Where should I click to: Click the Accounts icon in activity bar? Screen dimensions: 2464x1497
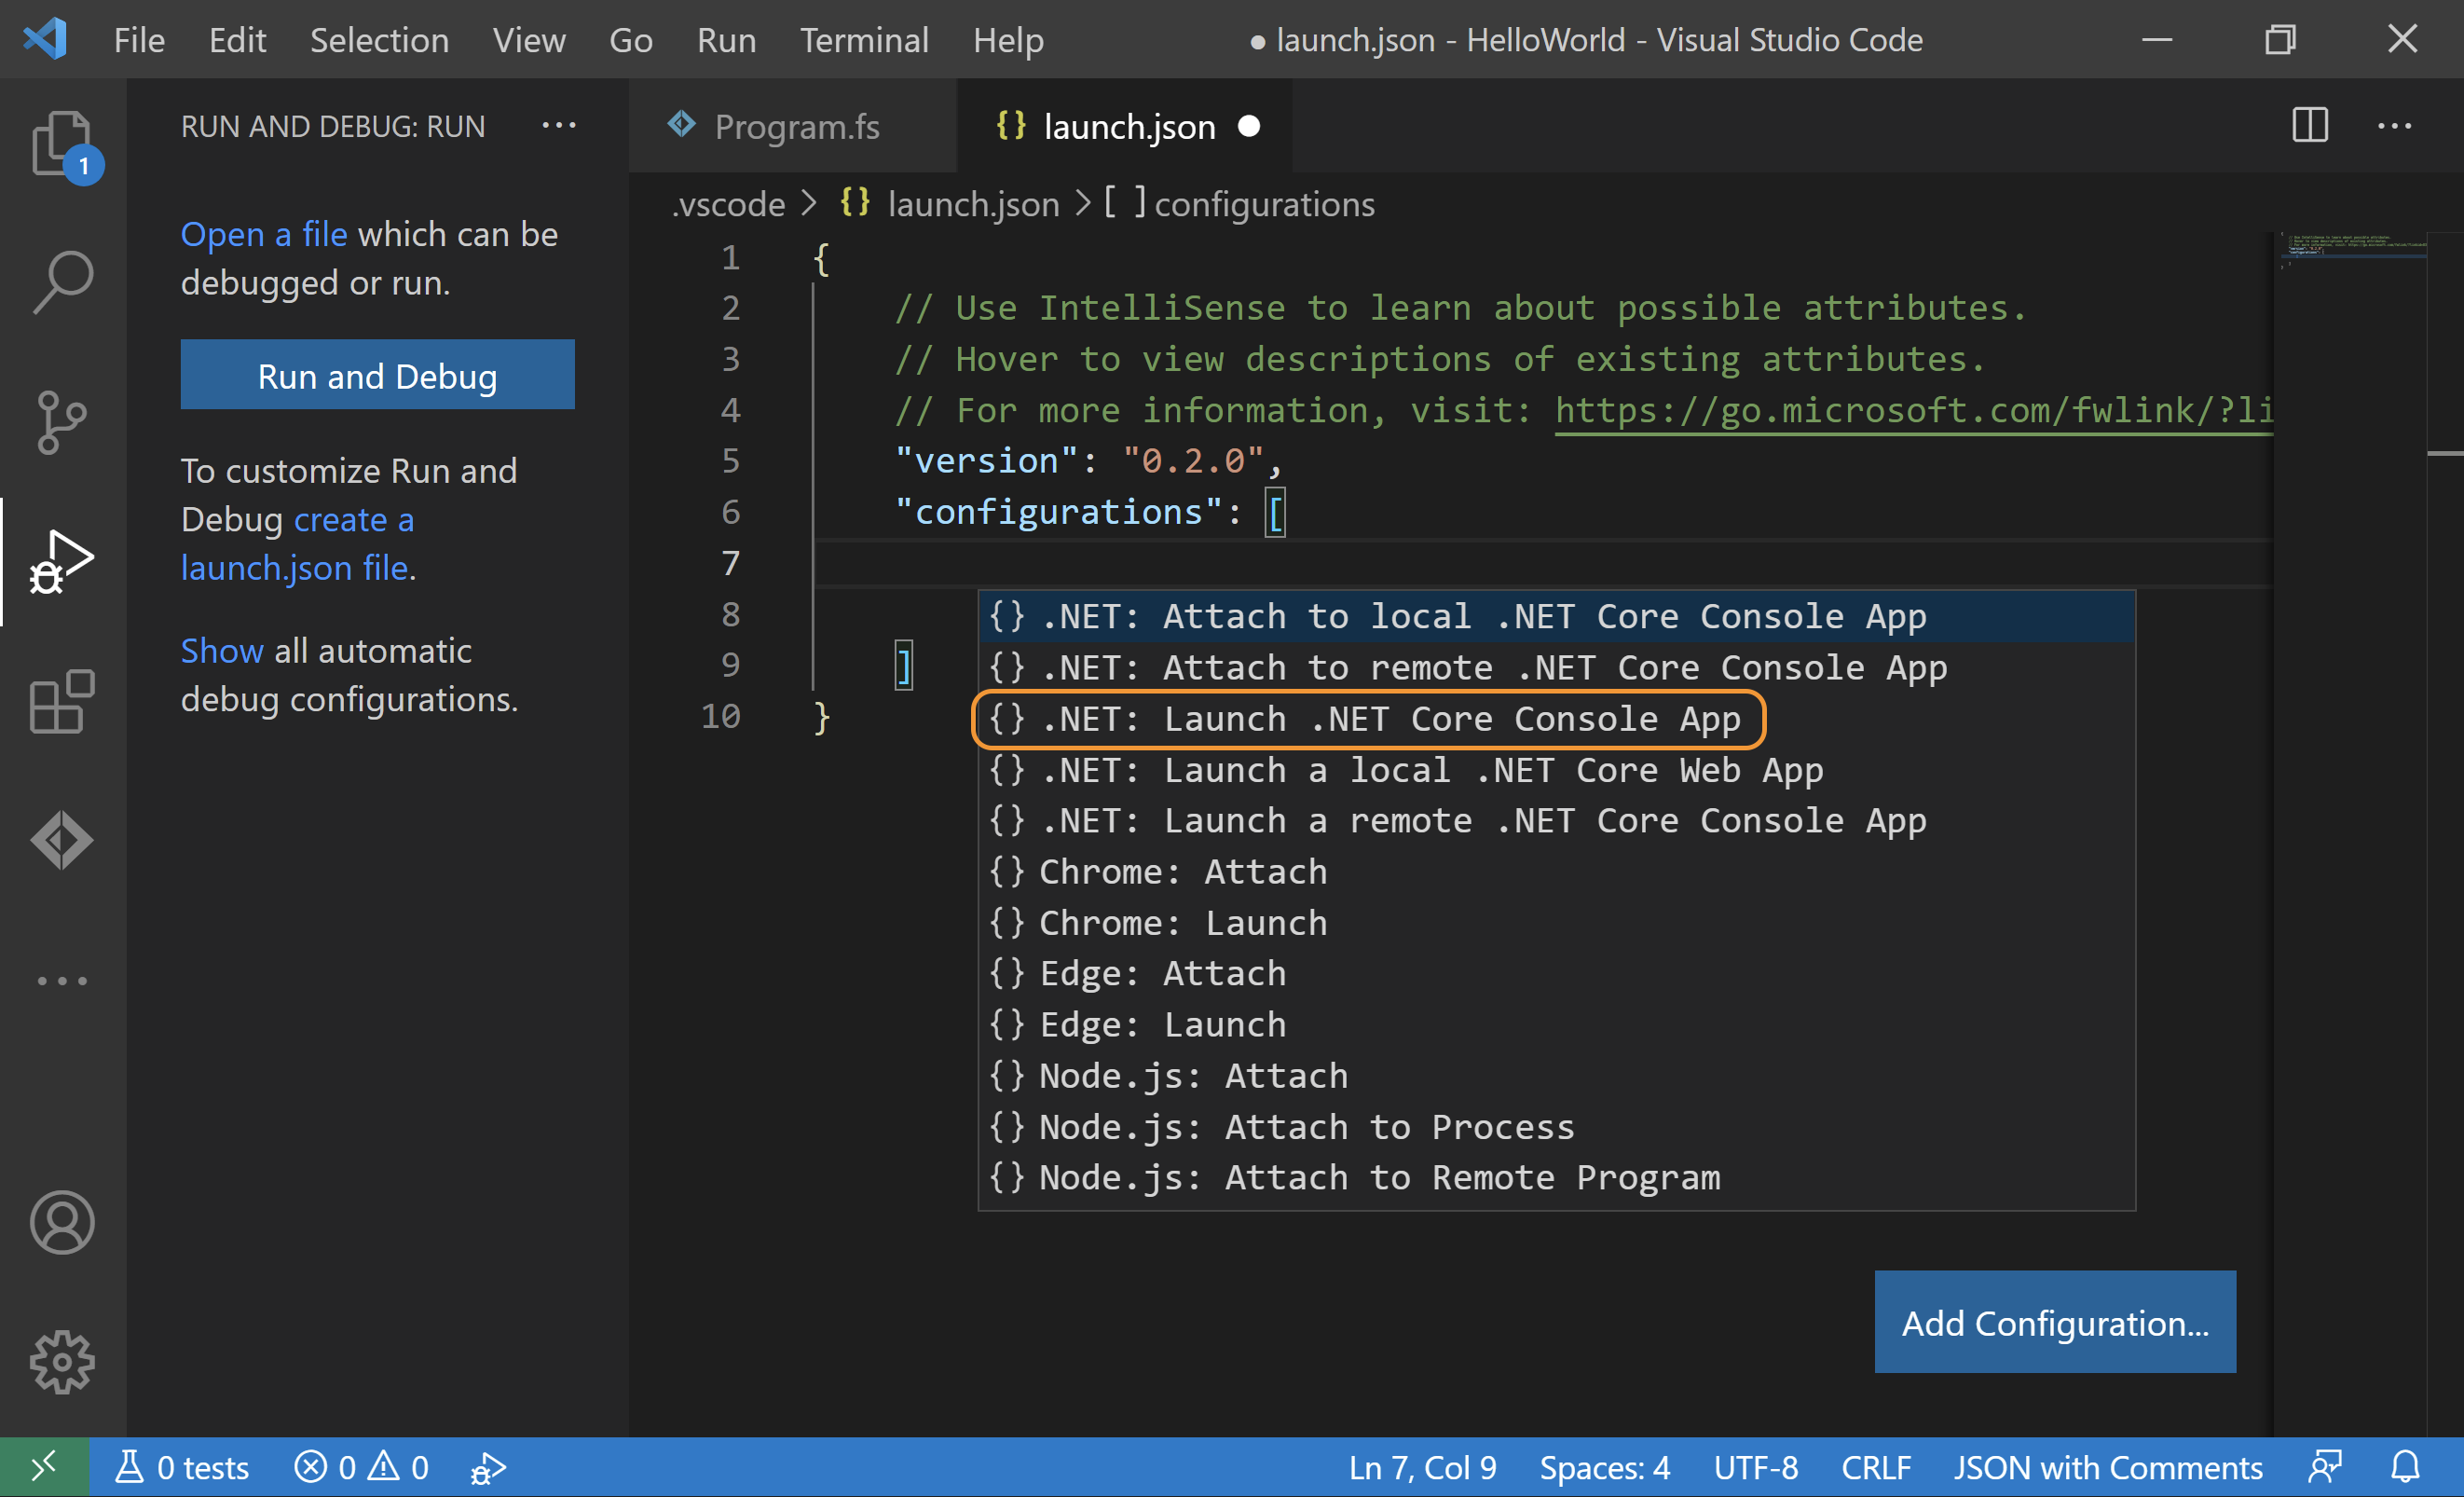[x=62, y=1222]
